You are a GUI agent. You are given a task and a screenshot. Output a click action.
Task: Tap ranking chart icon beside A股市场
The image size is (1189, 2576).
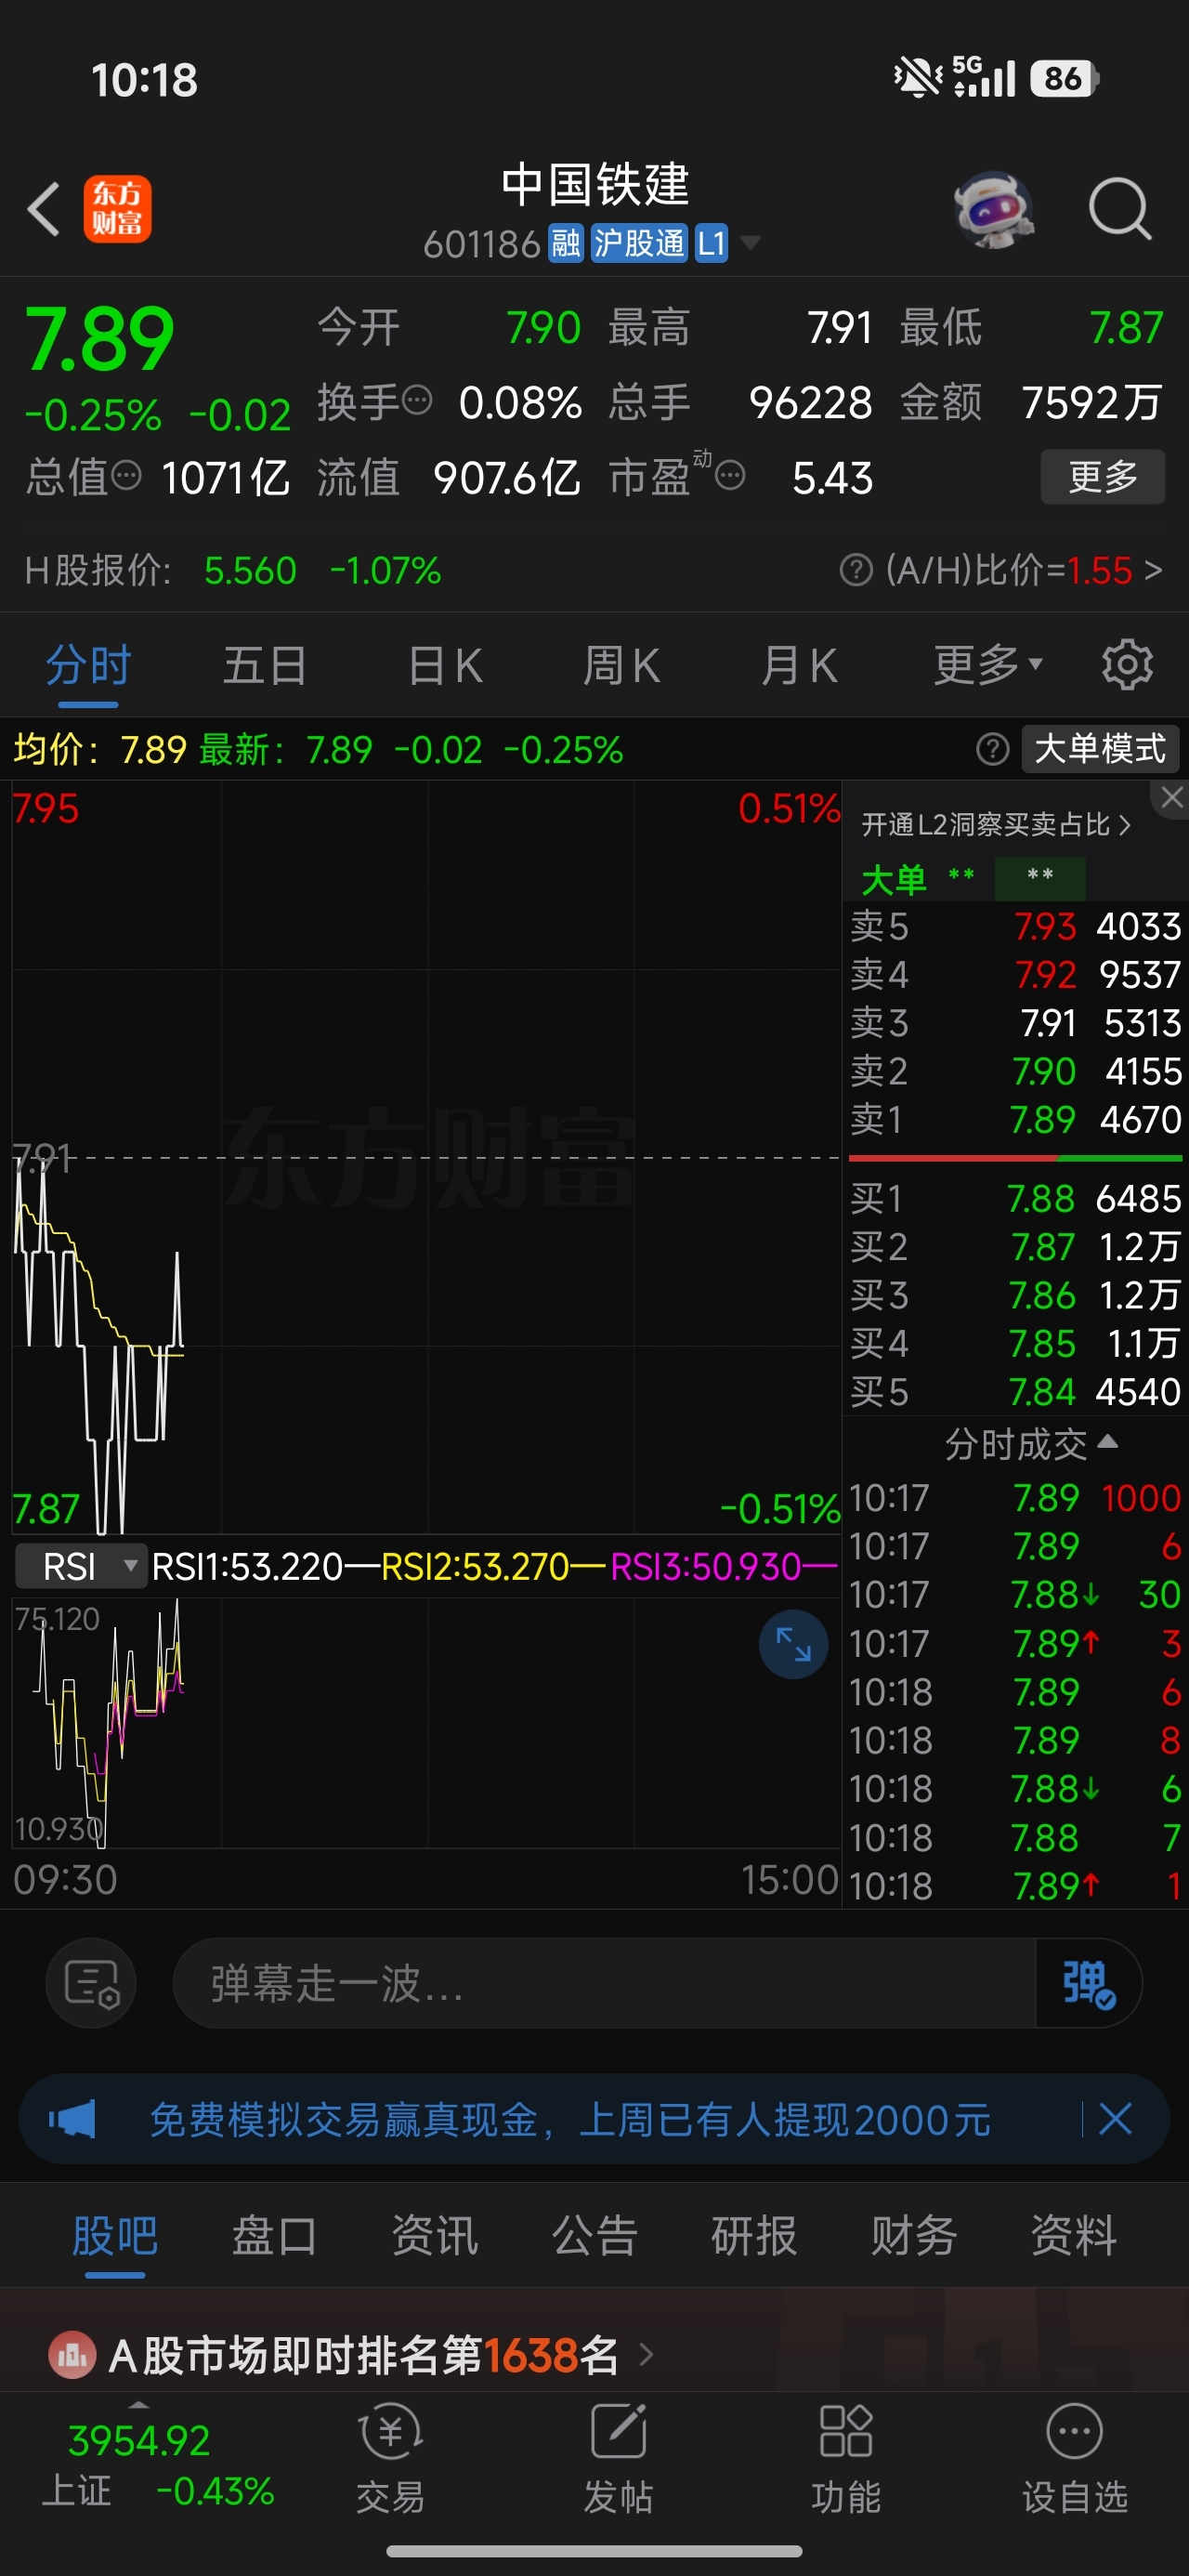point(72,2355)
